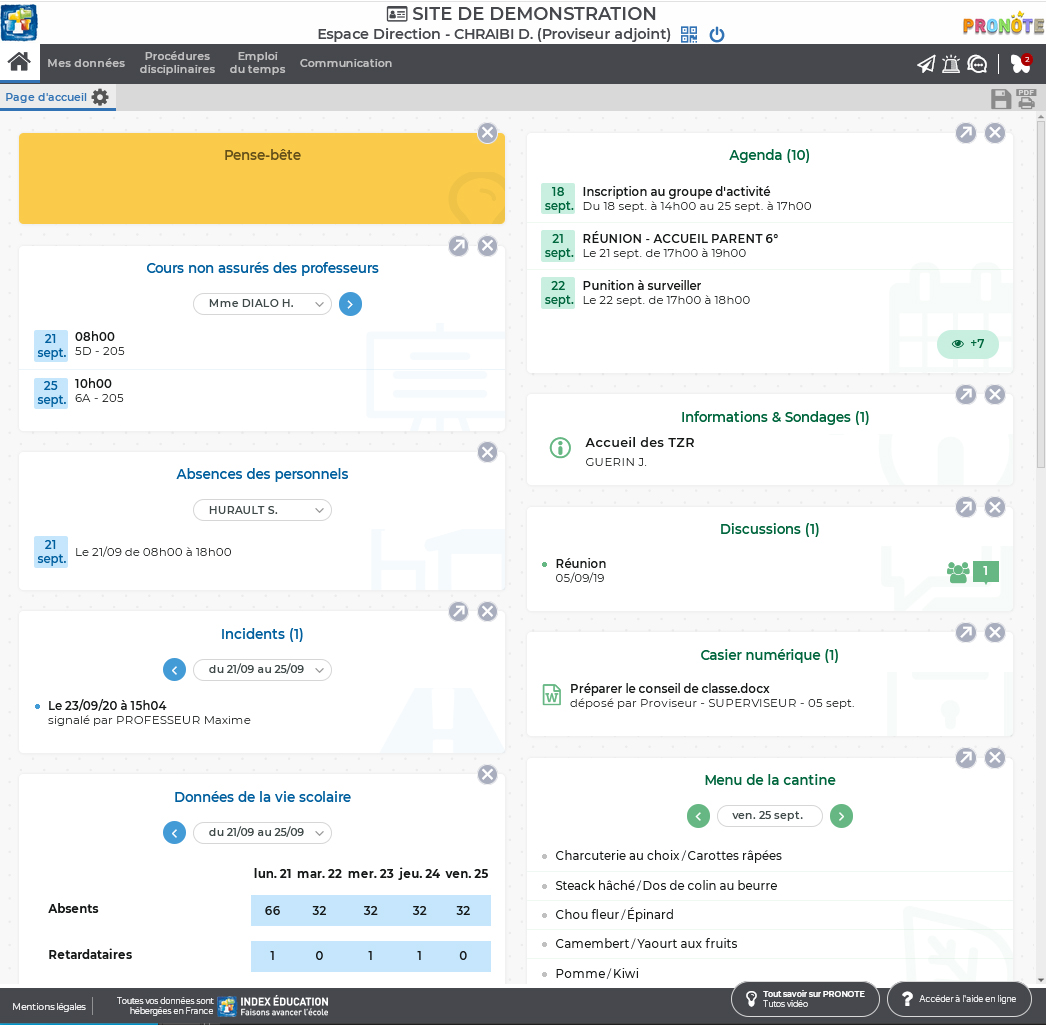
Task: Open the home page icon
Action: pos(19,63)
